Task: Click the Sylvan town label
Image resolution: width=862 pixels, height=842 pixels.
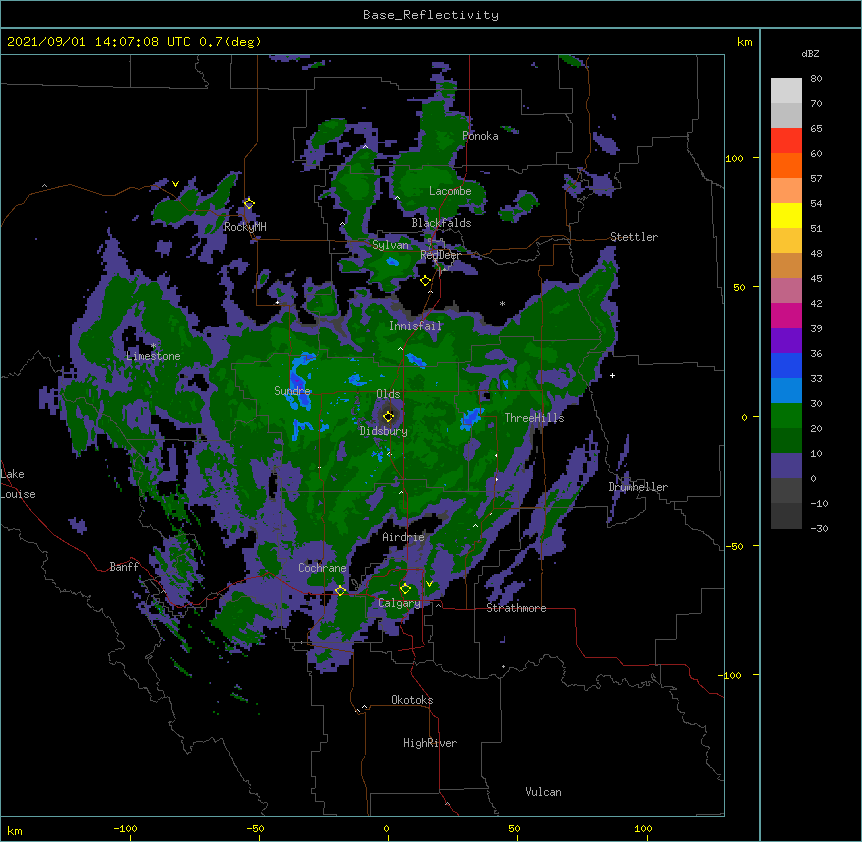Action: [x=390, y=245]
